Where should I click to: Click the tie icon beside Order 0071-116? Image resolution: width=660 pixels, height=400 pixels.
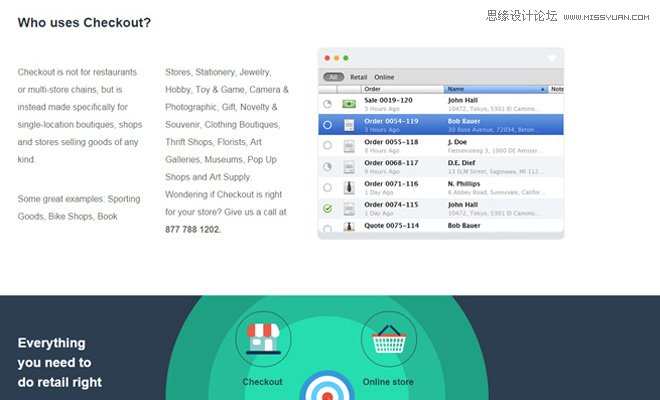(349, 187)
